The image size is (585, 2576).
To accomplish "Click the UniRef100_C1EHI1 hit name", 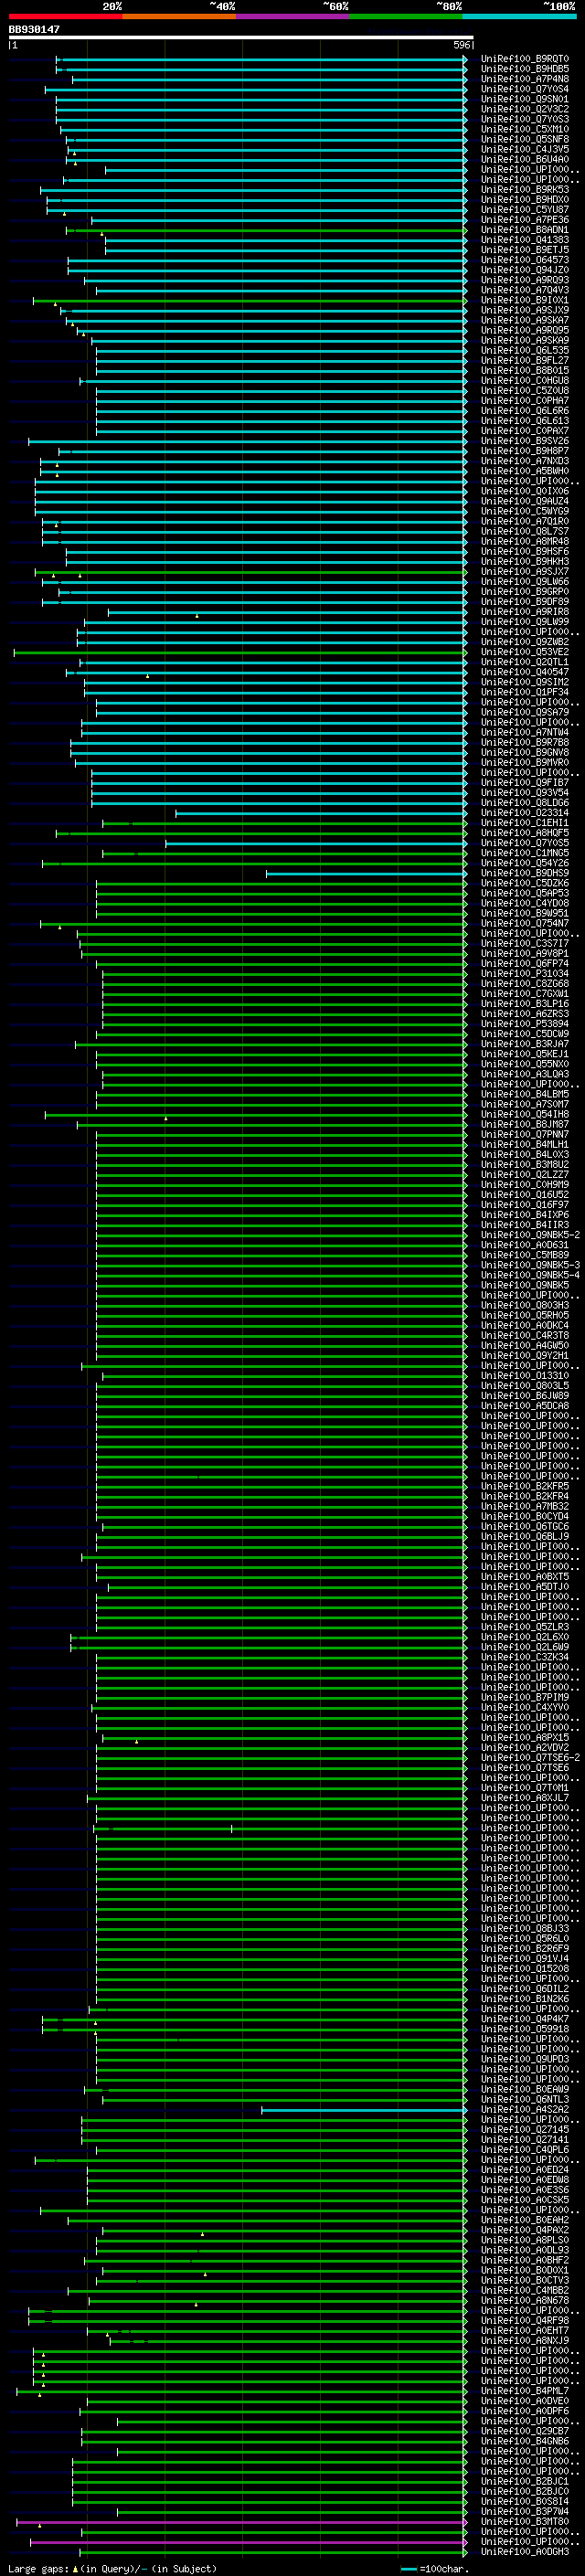I will pos(524,823).
